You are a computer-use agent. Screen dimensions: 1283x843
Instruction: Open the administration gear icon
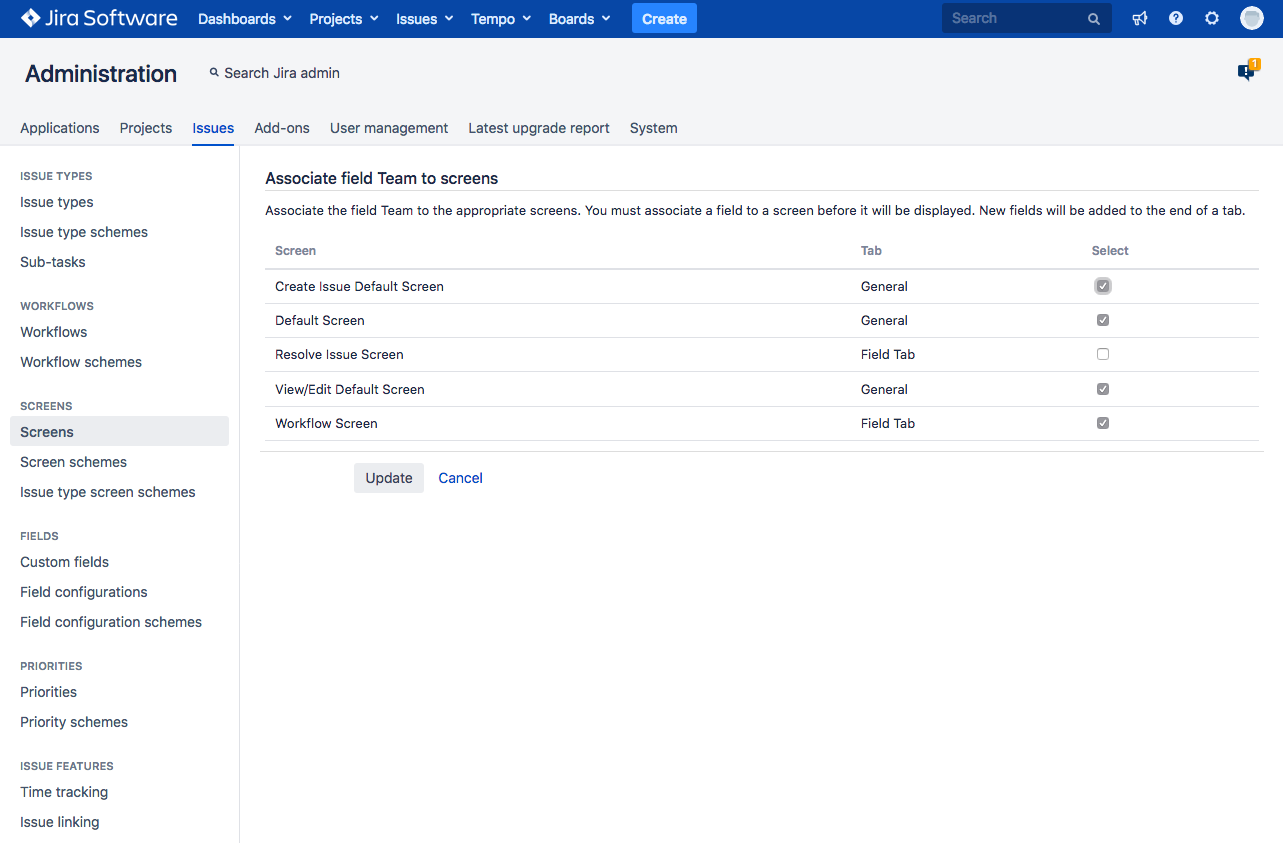tap(1212, 19)
